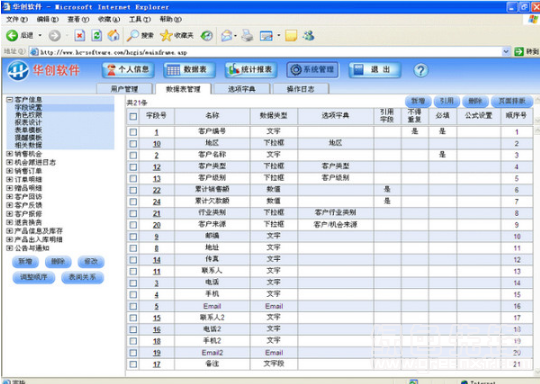The width and height of the screenshot is (540, 384).
Task: Collapse the 客户信息 tree node
Action: point(10,100)
